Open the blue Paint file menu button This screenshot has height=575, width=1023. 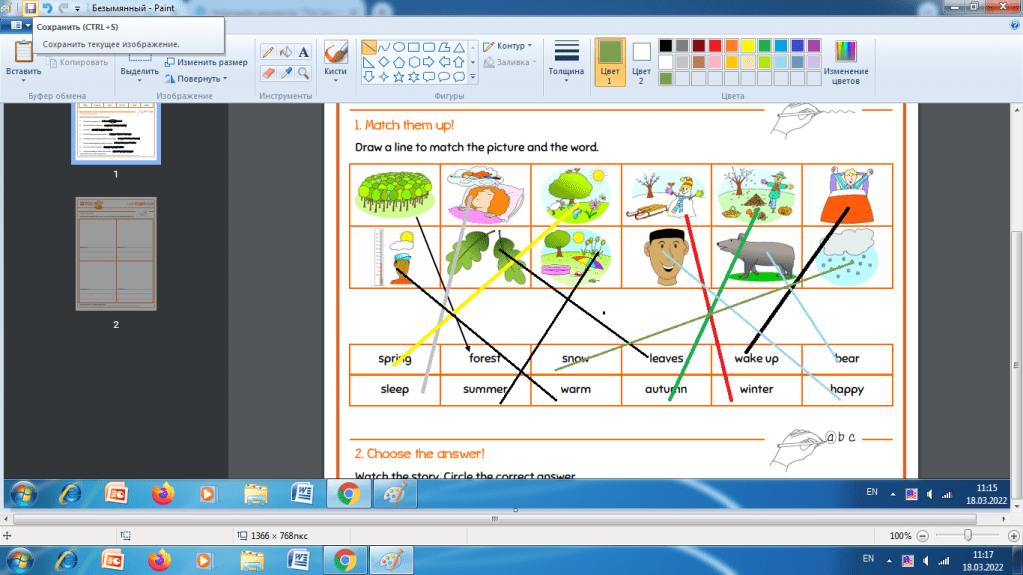click(x=16, y=25)
